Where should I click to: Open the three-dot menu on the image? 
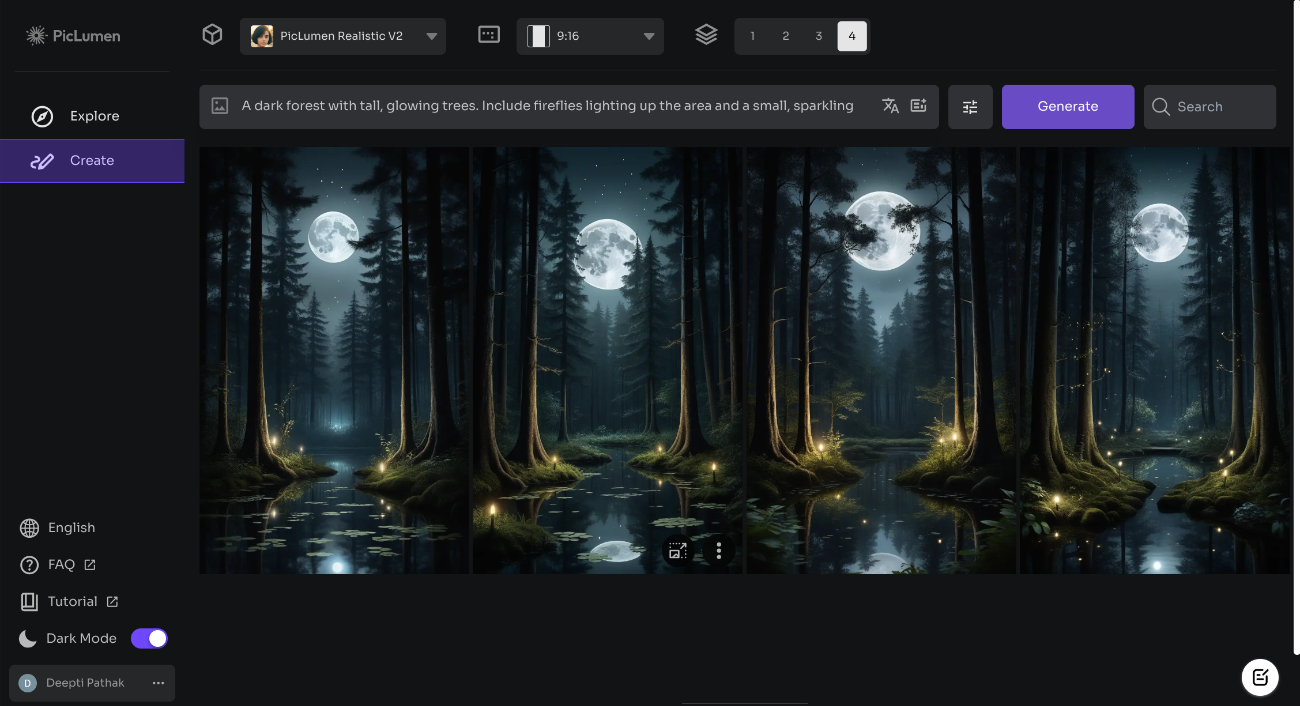tap(719, 550)
